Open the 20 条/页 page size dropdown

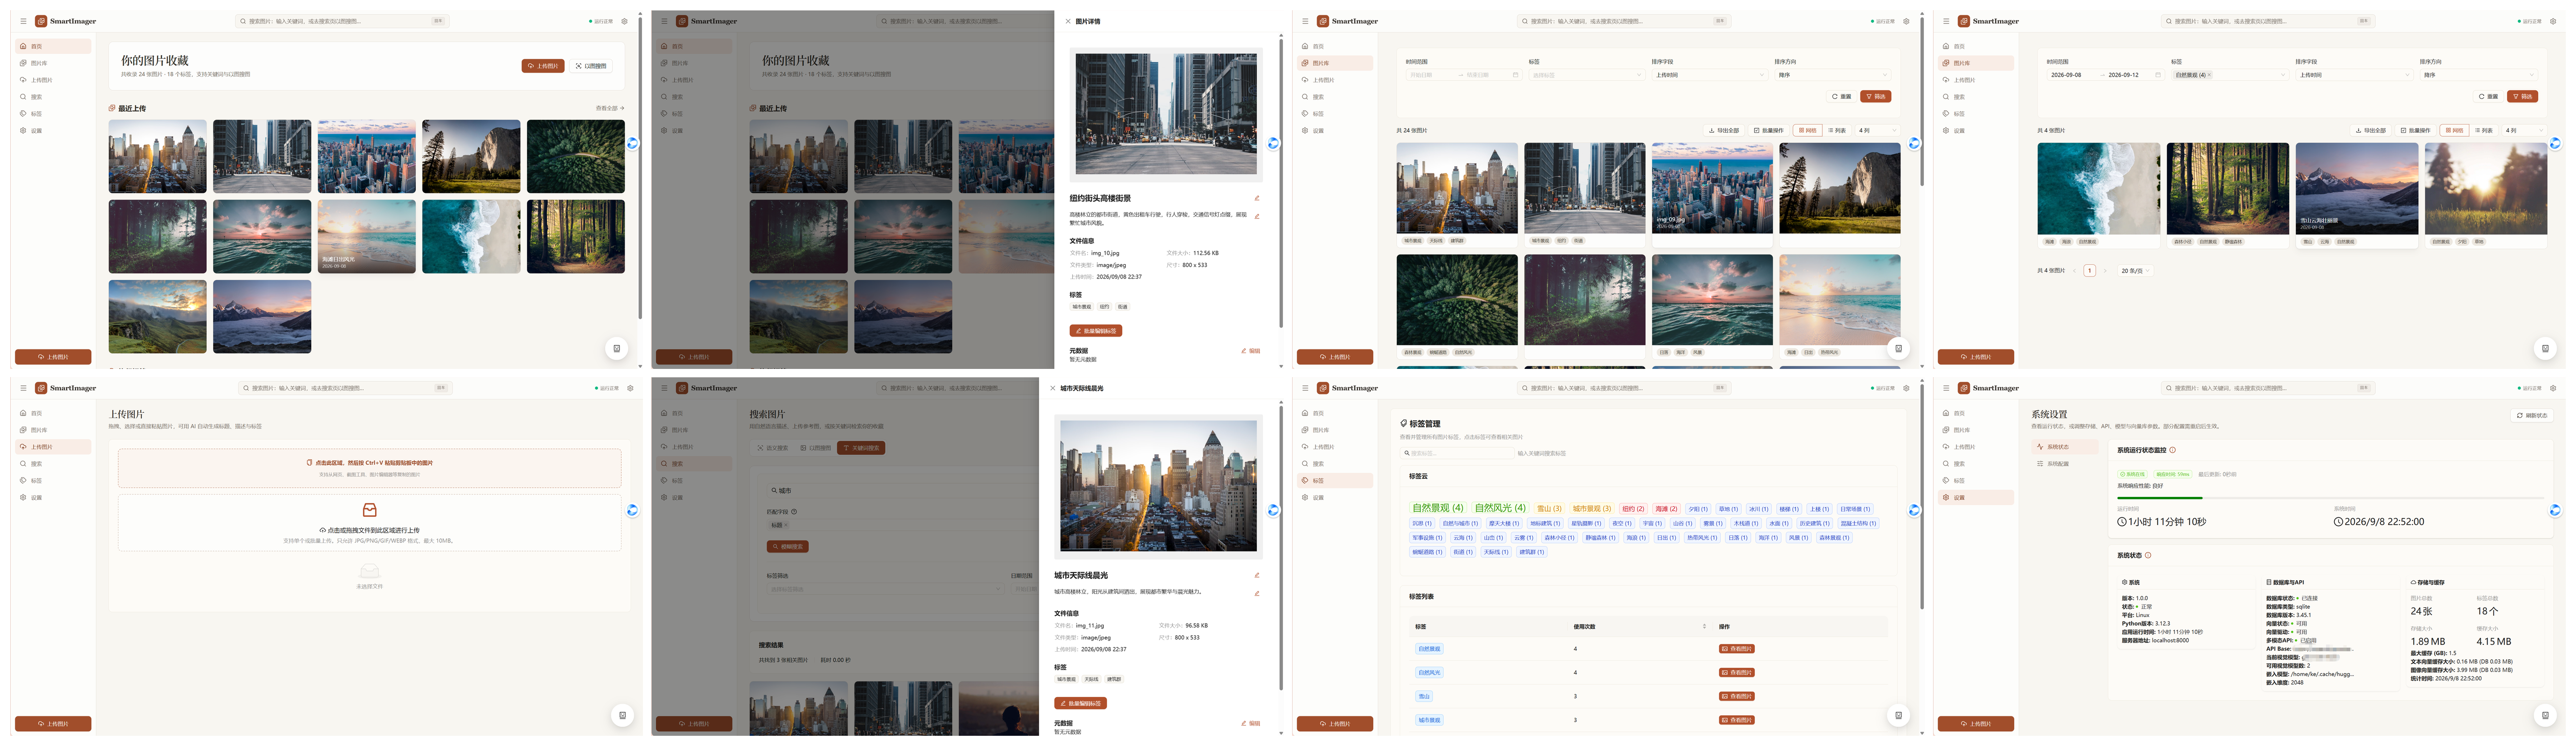(x=2135, y=271)
